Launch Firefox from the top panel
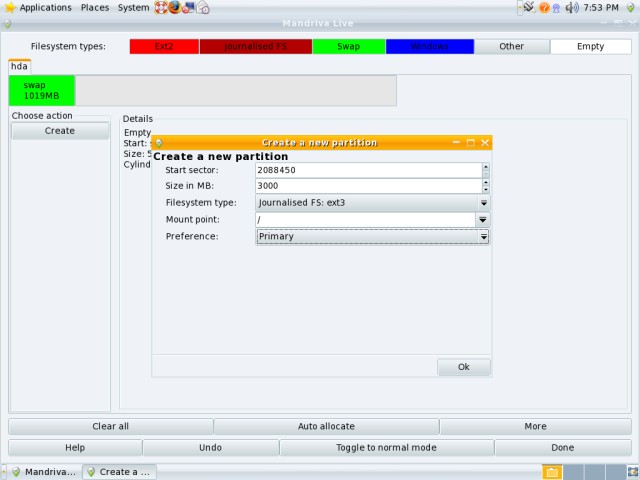Image resolution: width=640 pixels, height=480 pixels. (175, 7)
